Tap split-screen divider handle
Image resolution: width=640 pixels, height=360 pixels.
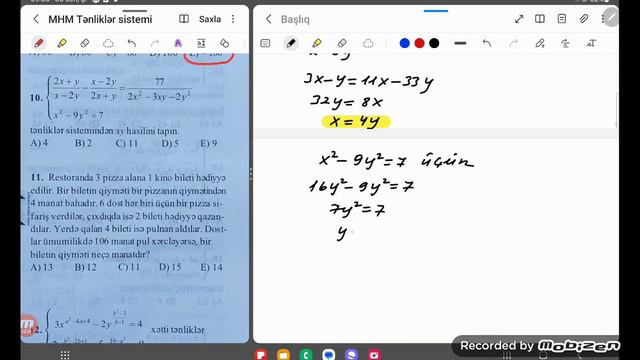251,174
